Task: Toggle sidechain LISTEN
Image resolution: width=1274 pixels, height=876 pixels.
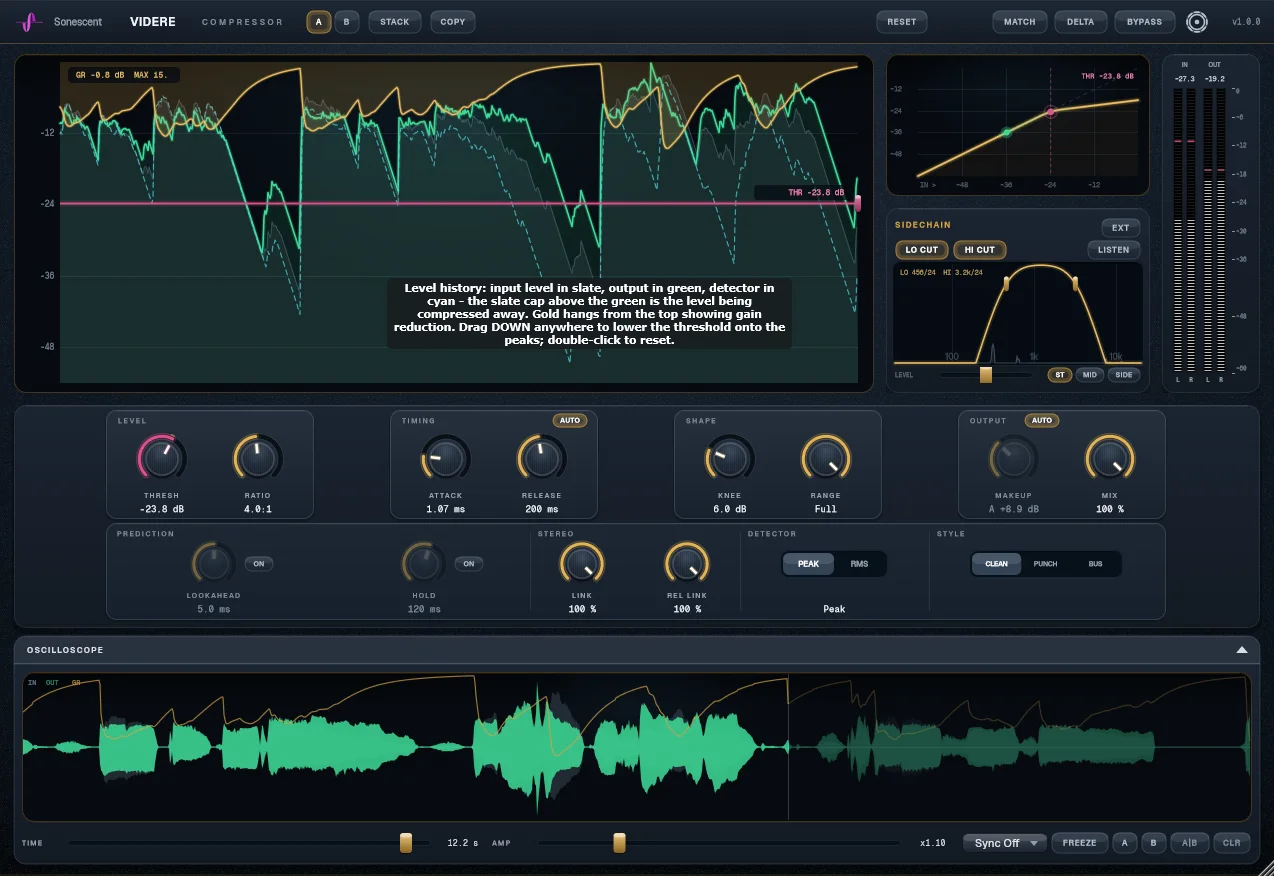Action: (x=1114, y=250)
